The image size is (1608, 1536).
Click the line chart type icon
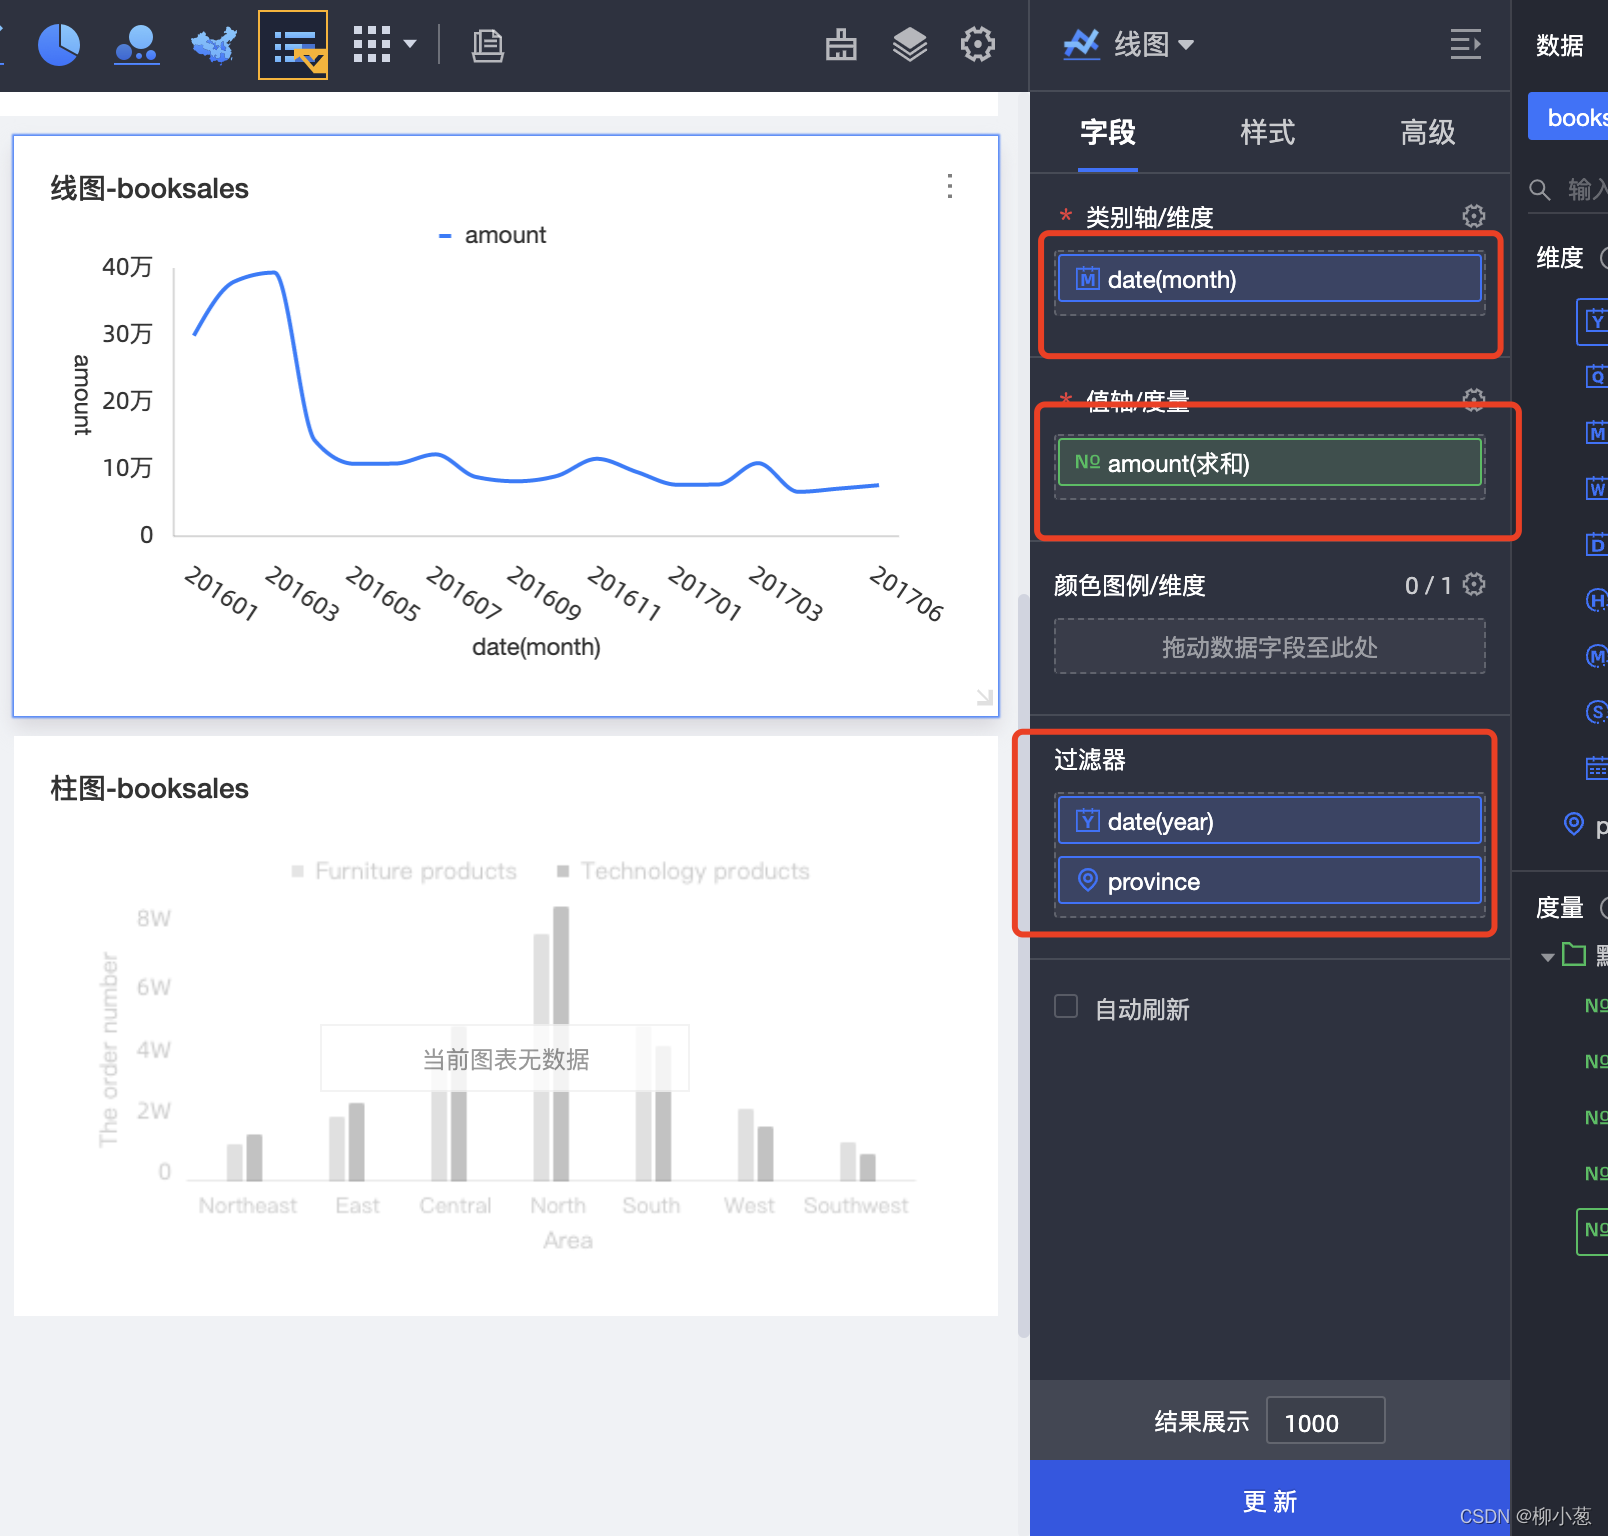(1081, 44)
